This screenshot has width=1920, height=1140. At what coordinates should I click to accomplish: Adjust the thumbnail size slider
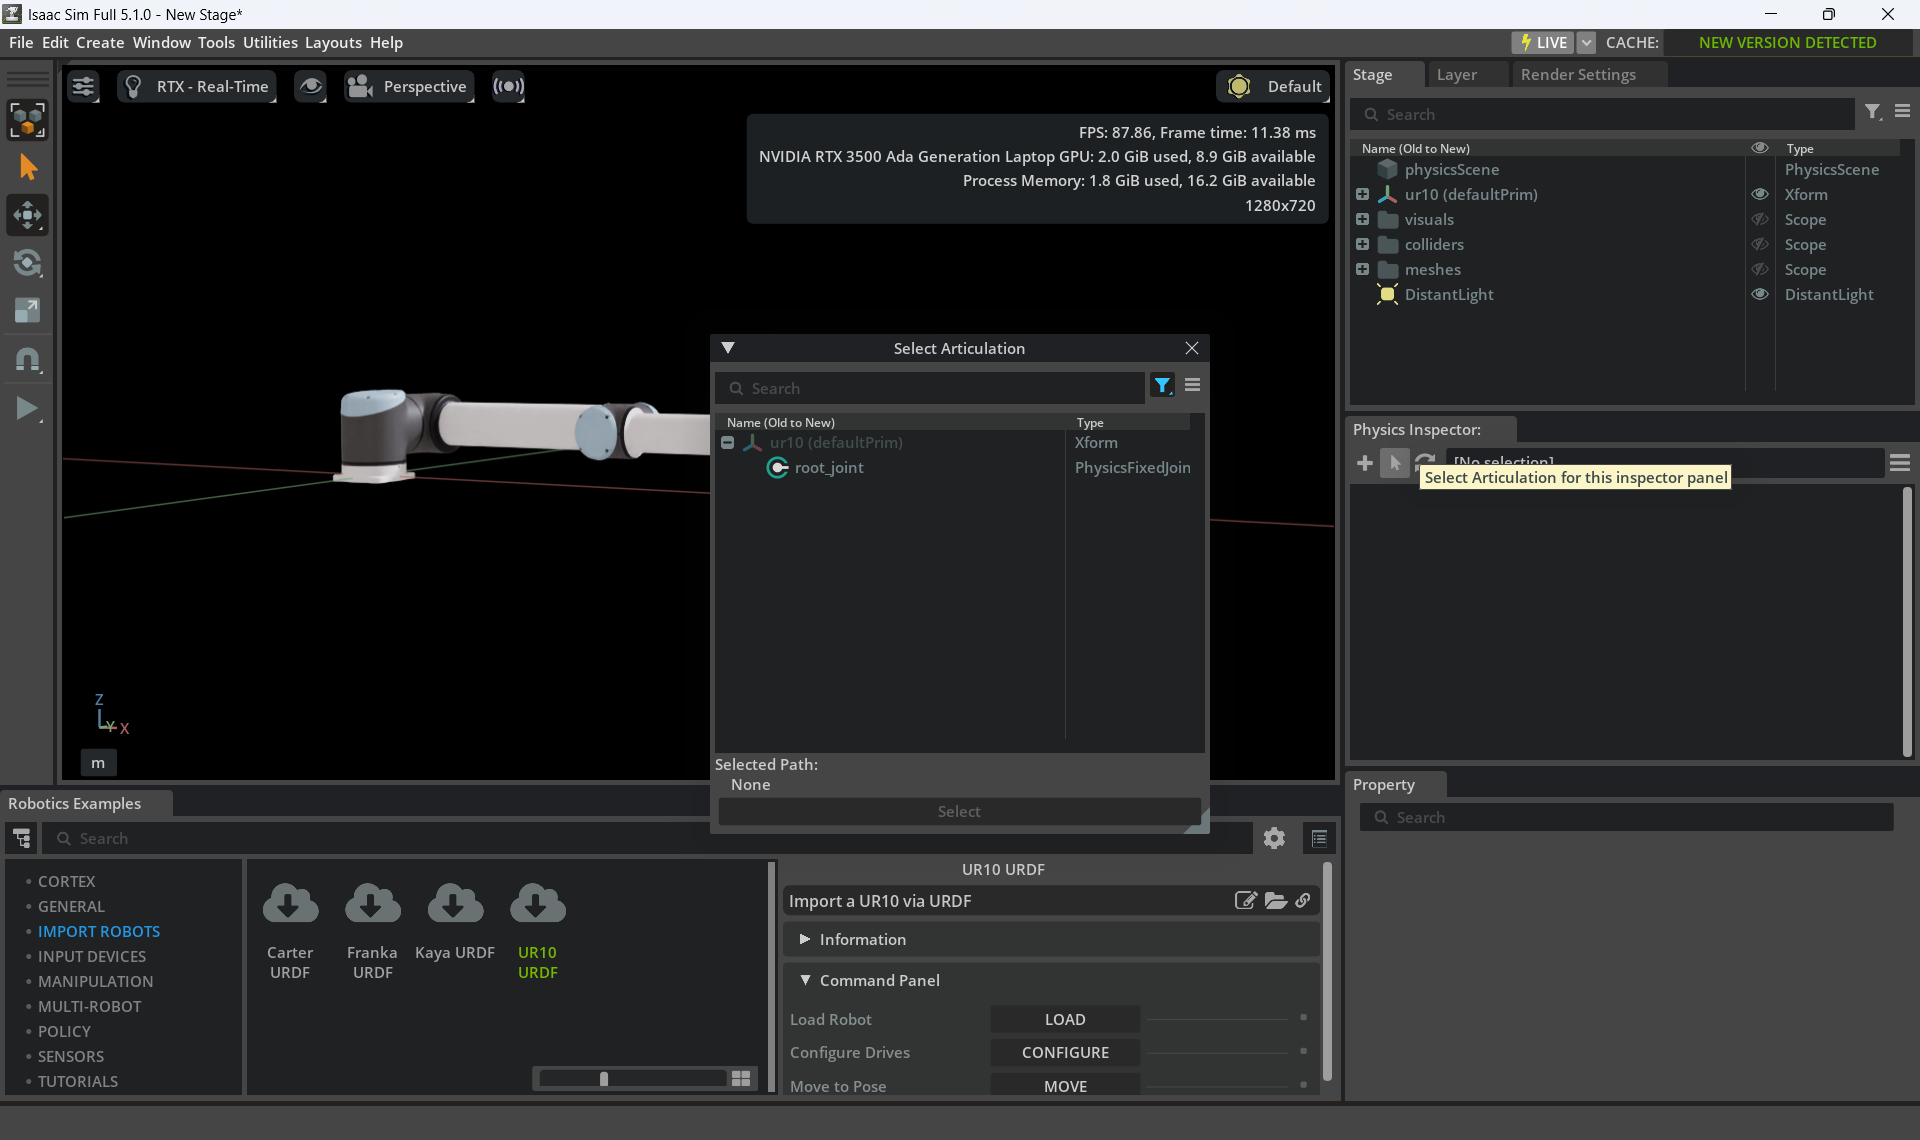pyautogui.click(x=604, y=1078)
